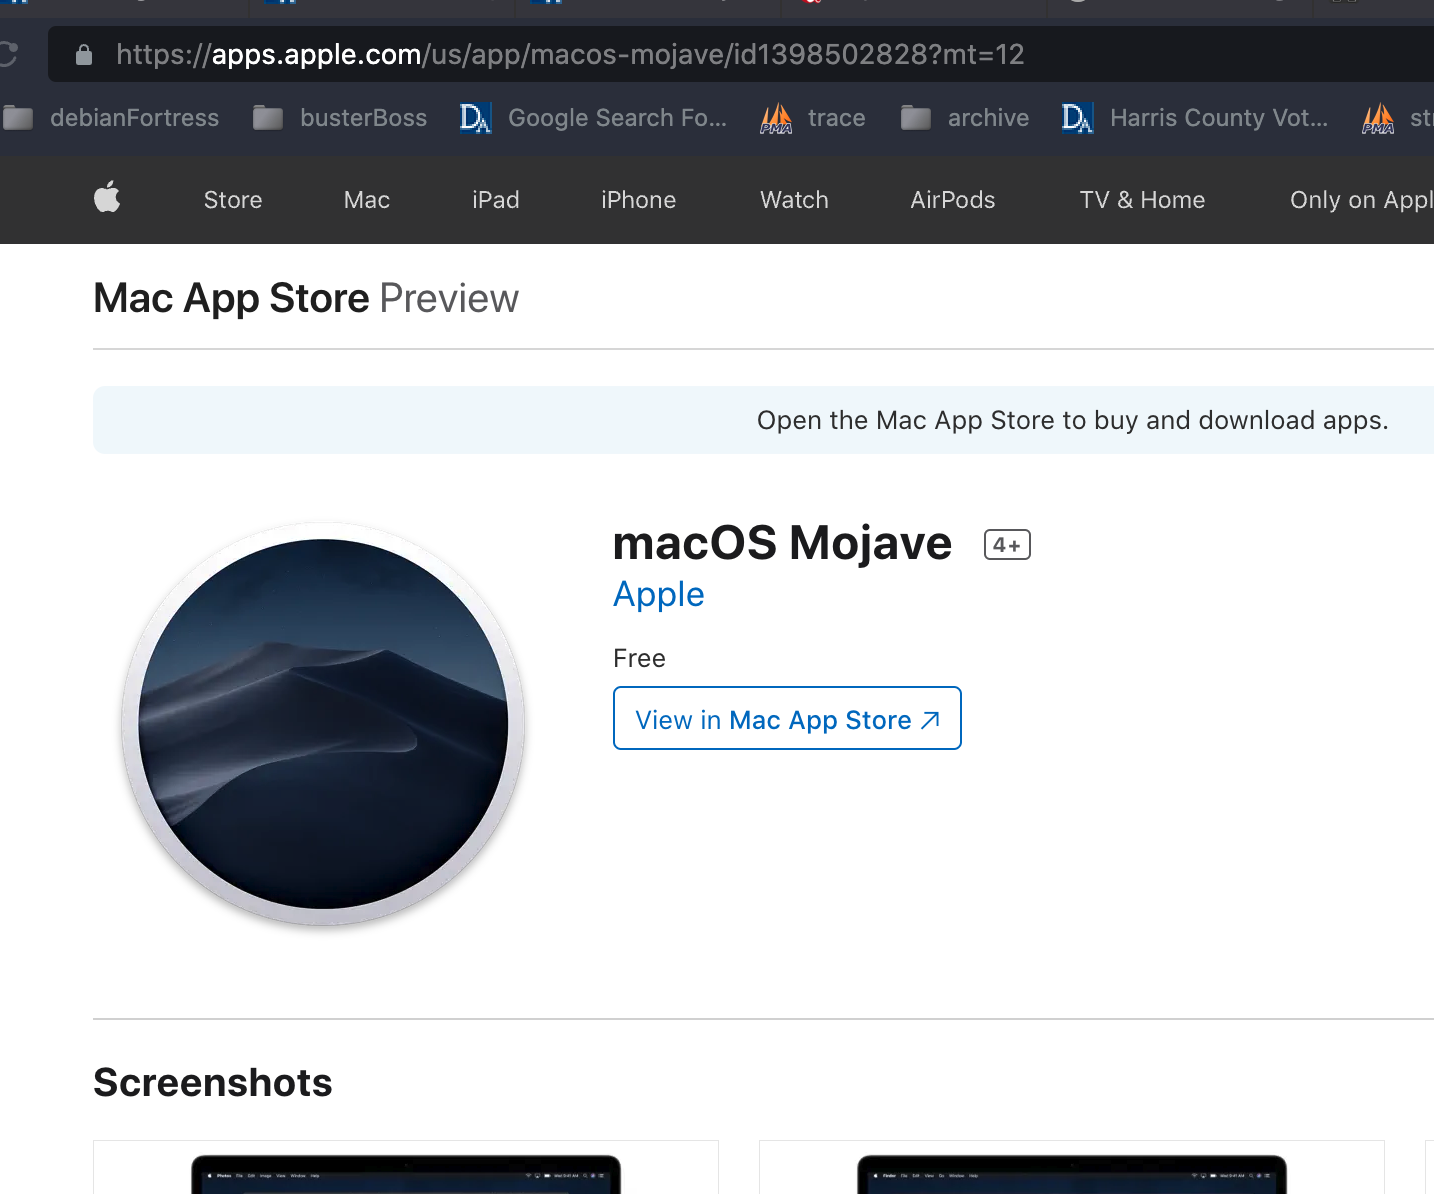This screenshot has width=1434, height=1194.
Task: Open the Mac navigation item
Action: (x=367, y=200)
